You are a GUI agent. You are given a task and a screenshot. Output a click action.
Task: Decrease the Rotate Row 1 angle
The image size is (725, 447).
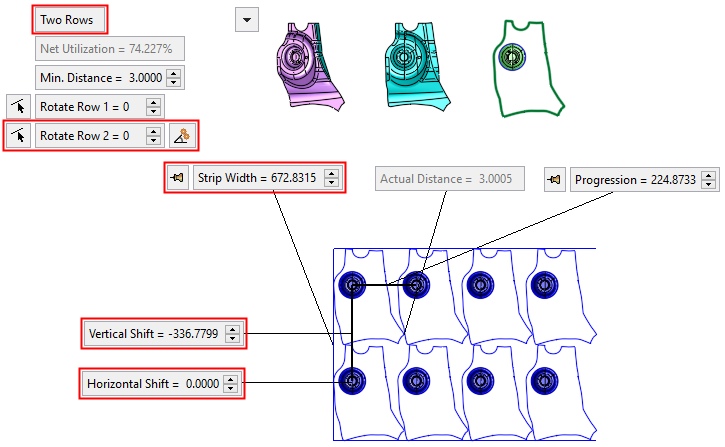point(154,111)
